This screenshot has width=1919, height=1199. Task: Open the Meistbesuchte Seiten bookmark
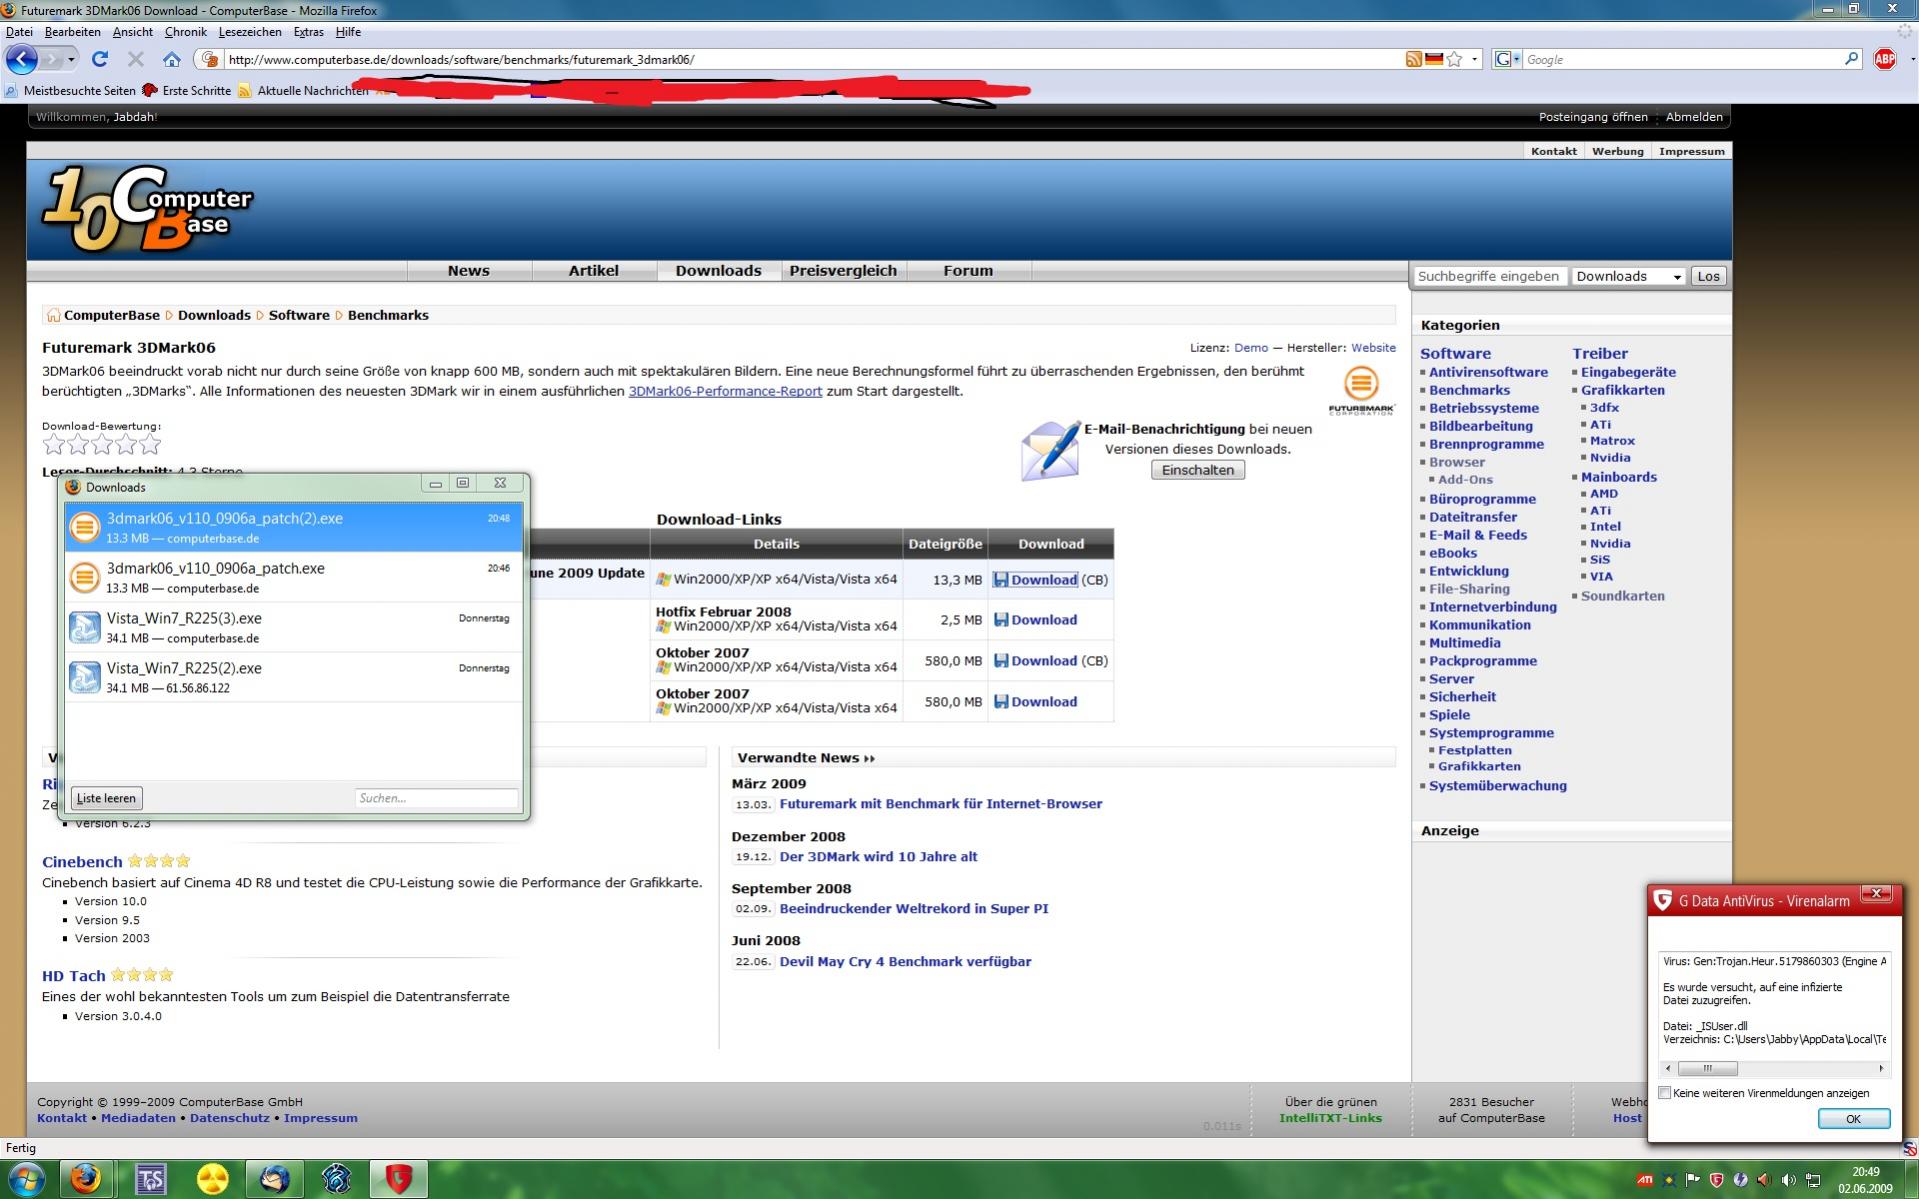[70, 90]
